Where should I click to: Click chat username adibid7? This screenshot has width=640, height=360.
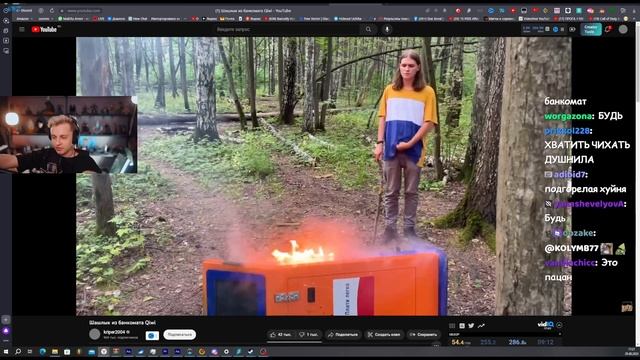pyautogui.click(x=569, y=174)
